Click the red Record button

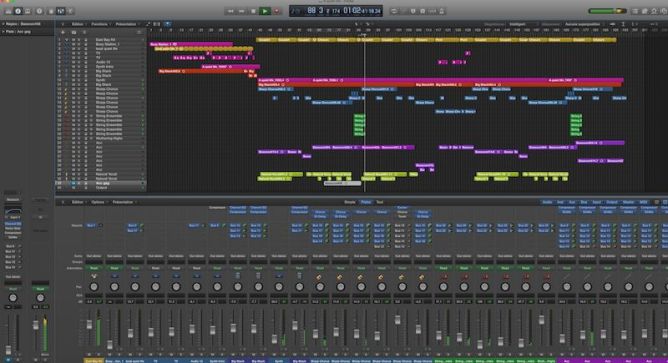pyautogui.click(x=277, y=11)
